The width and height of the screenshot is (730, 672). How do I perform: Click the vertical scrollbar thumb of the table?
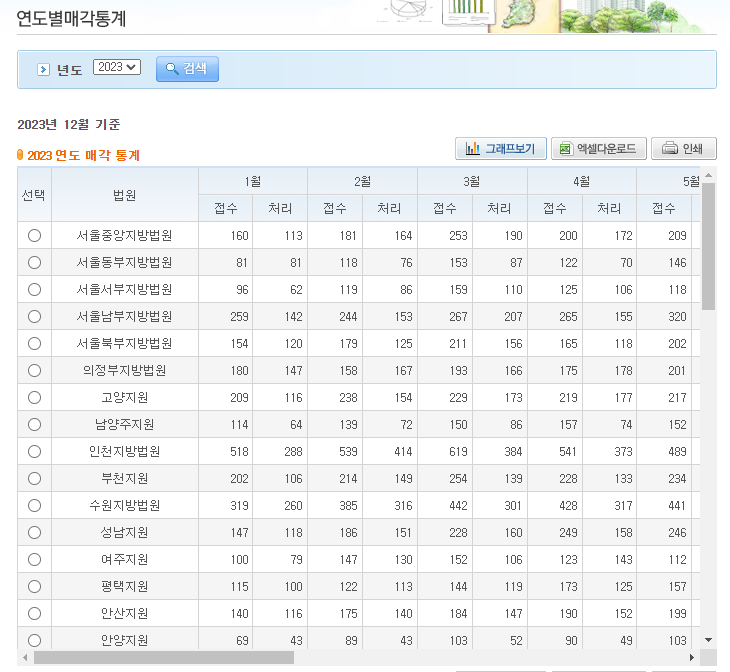pyautogui.click(x=709, y=246)
